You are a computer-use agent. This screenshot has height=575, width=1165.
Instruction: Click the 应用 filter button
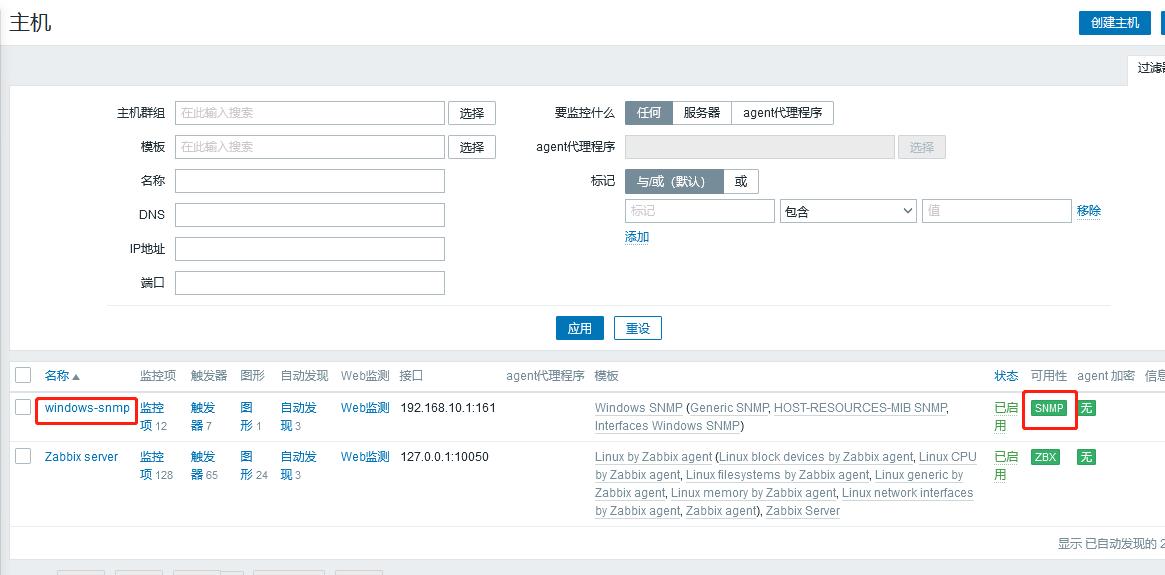(580, 328)
